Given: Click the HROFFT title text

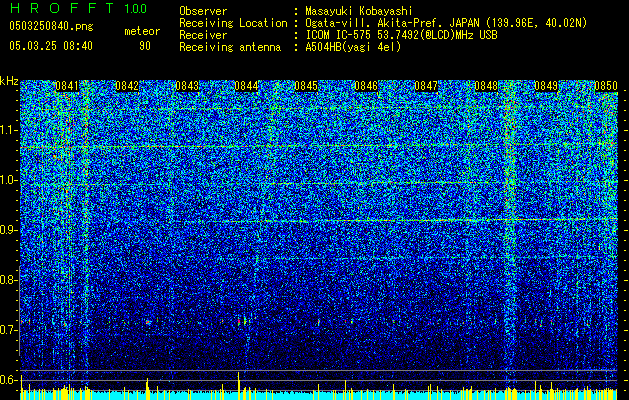Looking at the screenshot, I should pos(63,8).
